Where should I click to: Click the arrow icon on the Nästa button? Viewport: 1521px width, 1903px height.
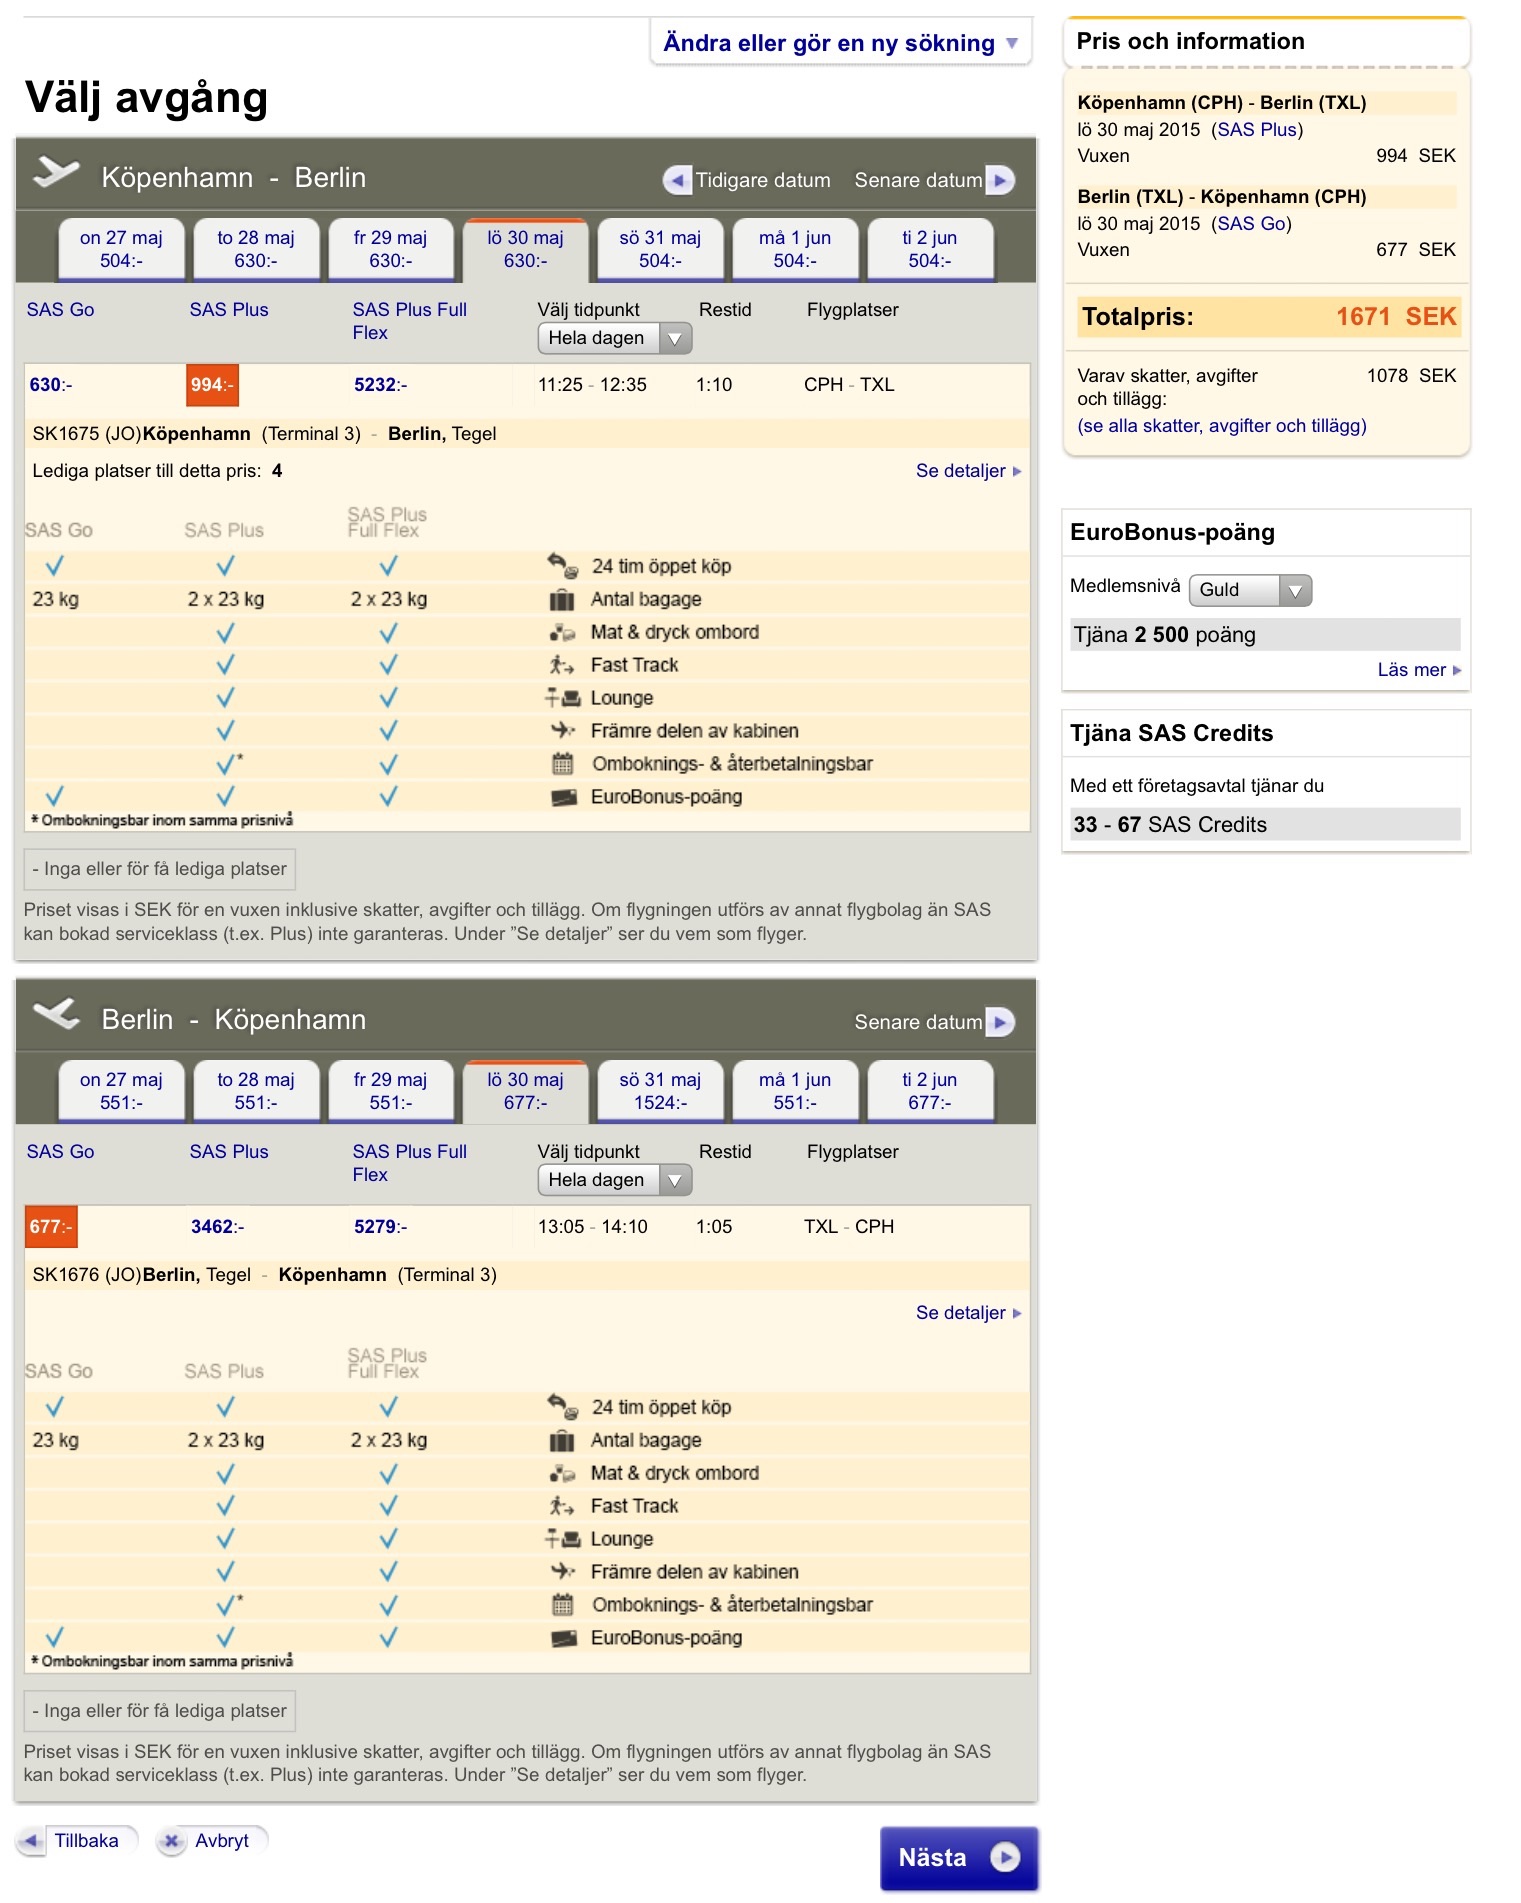(x=1004, y=1857)
